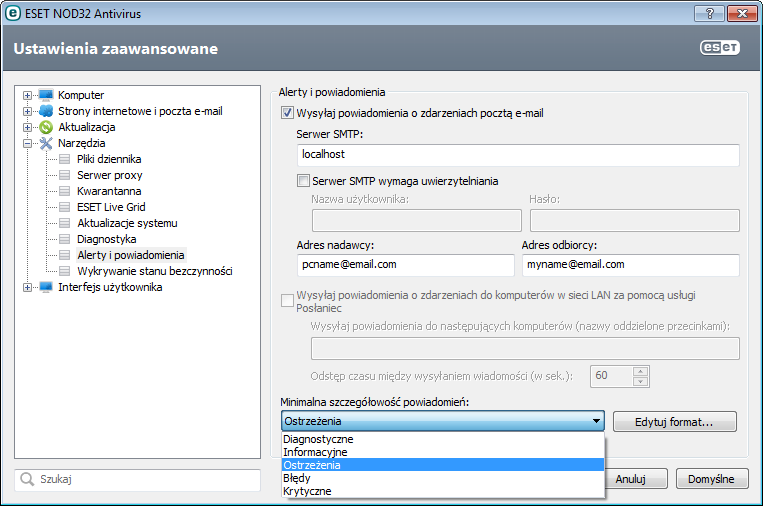Screen dimensions: 763x506
Task: Click the page icon beside Pliki dziennika
Action: pyautogui.click(x=64, y=159)
